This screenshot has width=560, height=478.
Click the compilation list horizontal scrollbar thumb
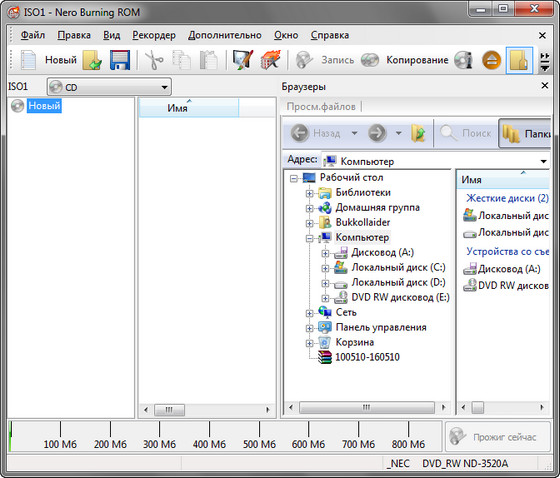(169, 410)
